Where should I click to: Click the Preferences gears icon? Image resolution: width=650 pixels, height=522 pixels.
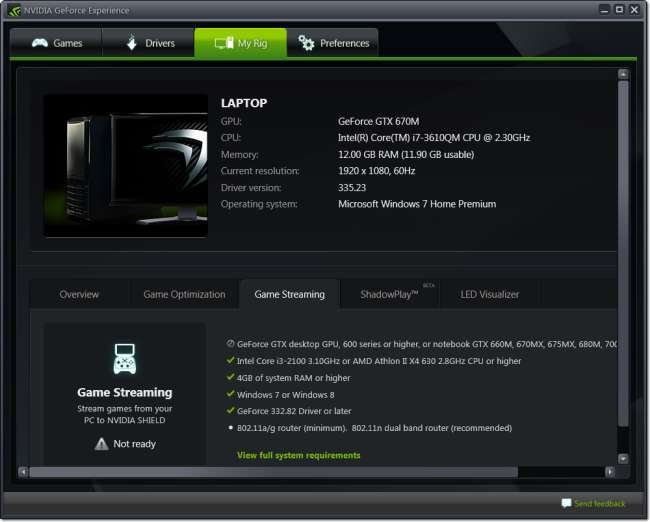[x=306, y=43]
